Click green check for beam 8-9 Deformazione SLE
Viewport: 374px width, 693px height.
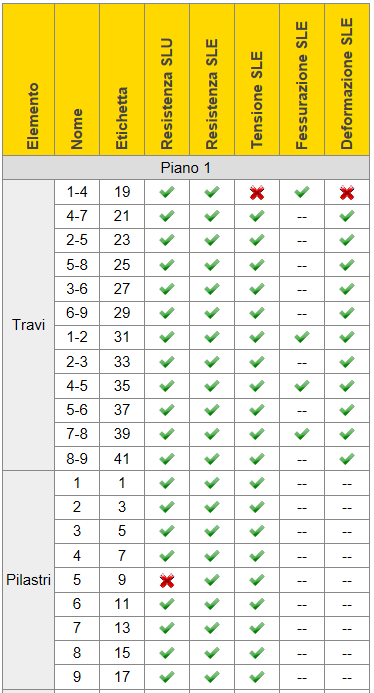pyautogui.click(x=347, y=458)
